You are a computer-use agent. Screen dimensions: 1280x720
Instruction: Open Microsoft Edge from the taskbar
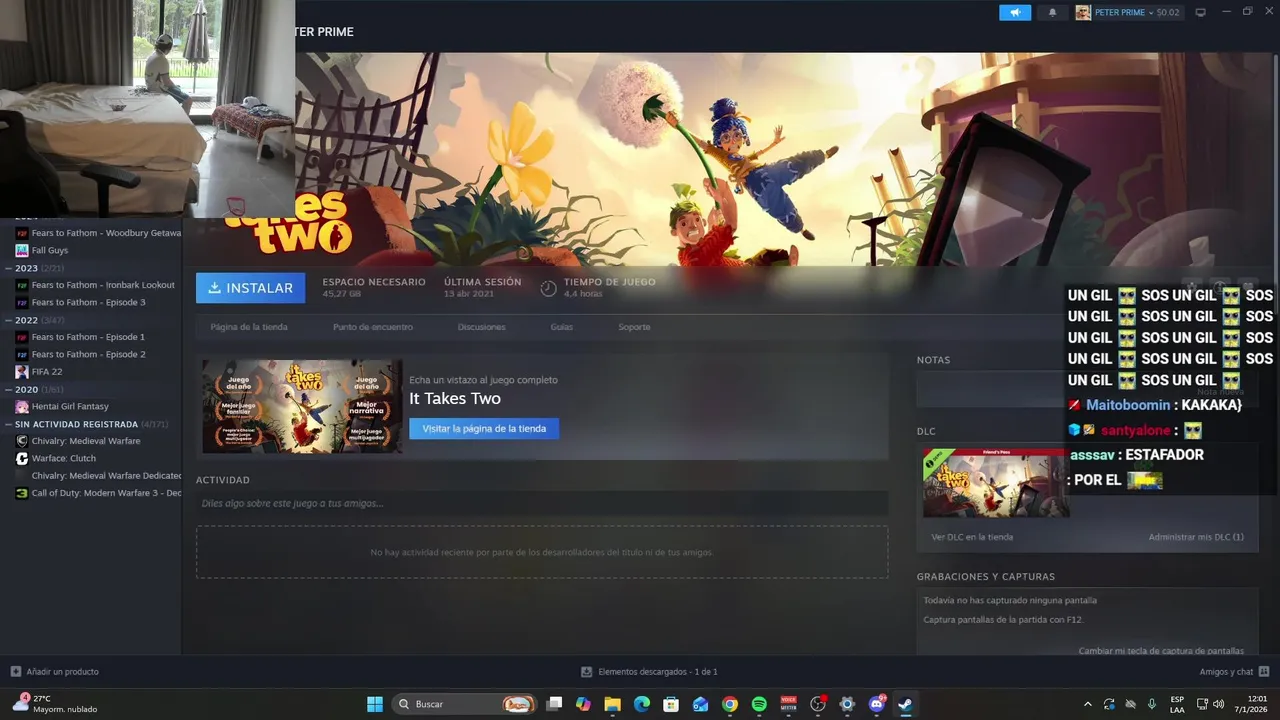pyautogui.click(x=642, y=704)
